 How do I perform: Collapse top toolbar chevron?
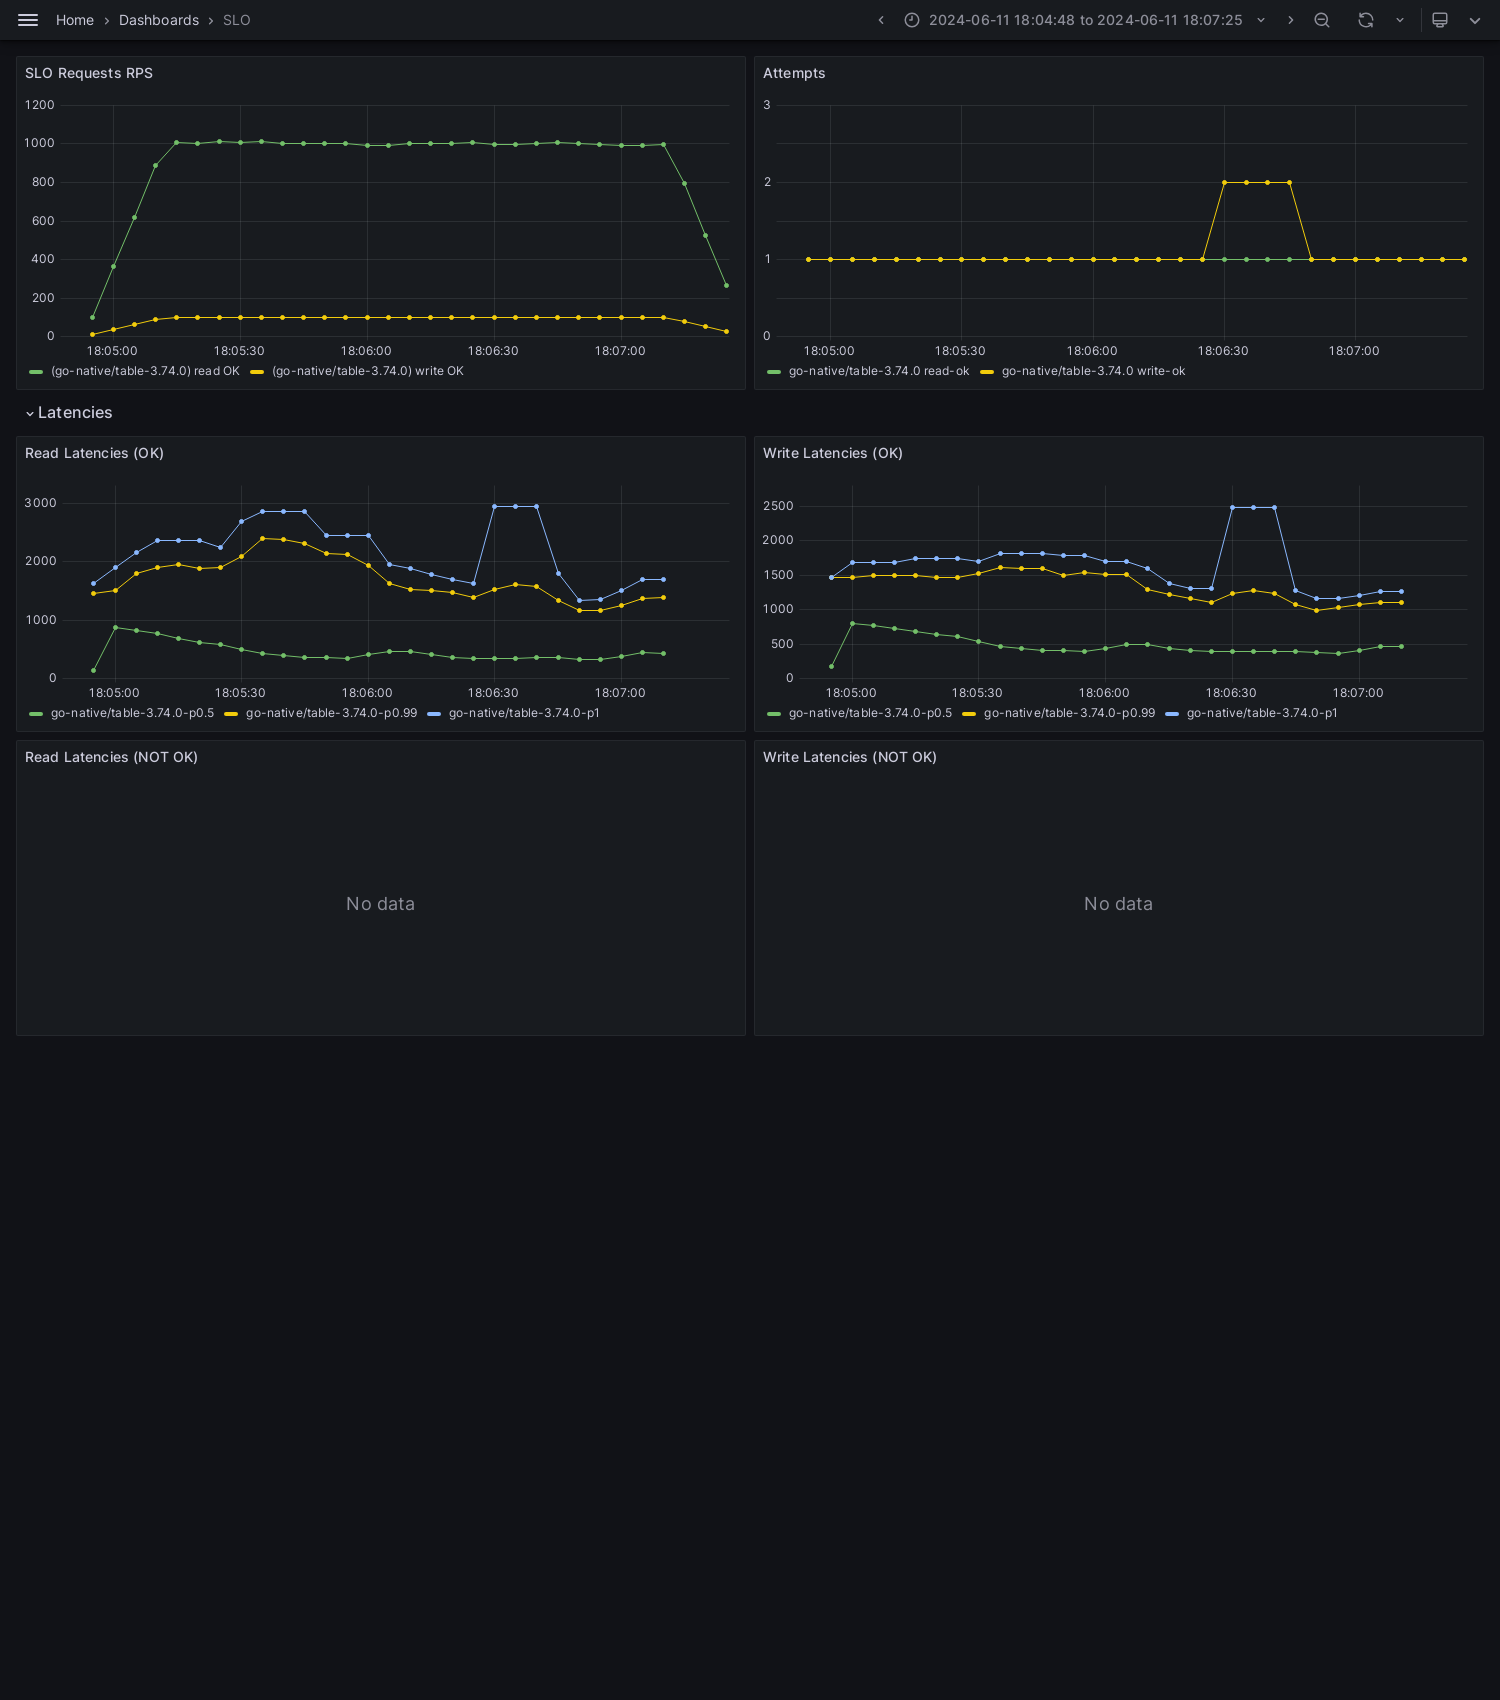pos(1475,20)
